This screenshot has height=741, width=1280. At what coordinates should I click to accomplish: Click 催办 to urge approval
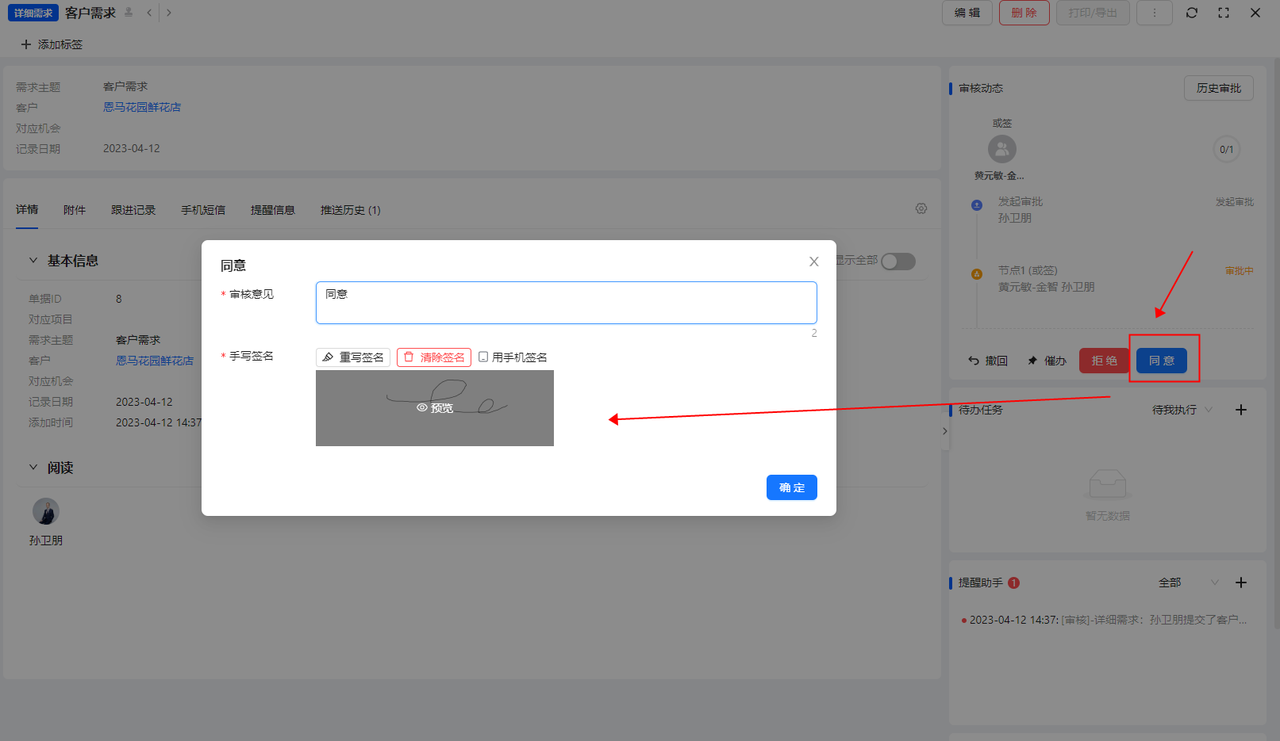(1046, 361)
